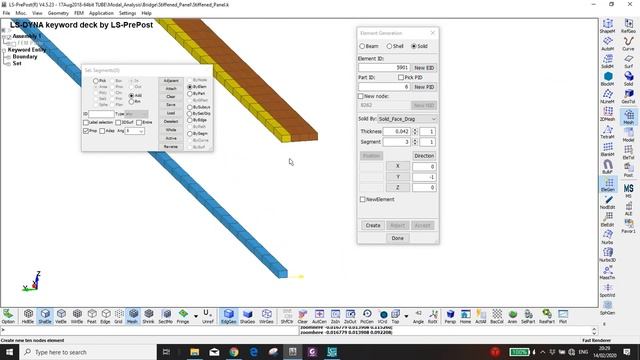
Task: Open the SolidM solid mesher tool
Action: tap(607, 61)
